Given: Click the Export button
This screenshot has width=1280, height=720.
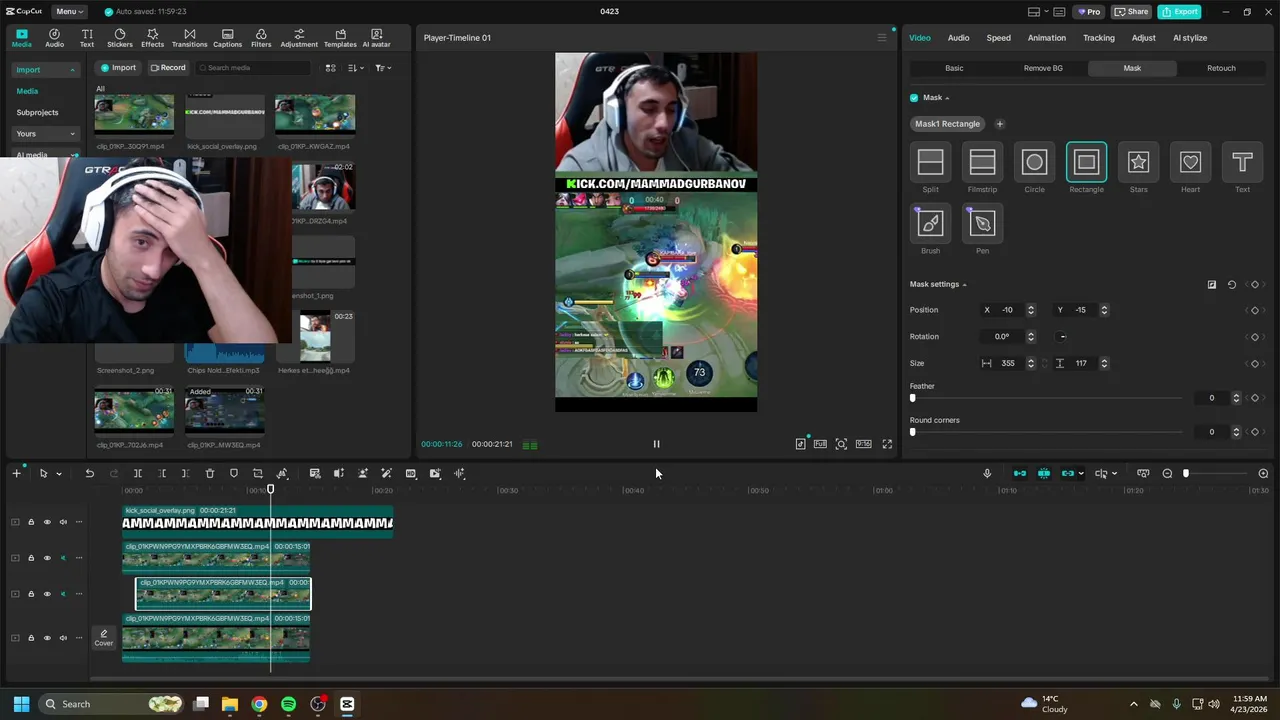Looking at the screenshot, I should tap(1179, 12).
